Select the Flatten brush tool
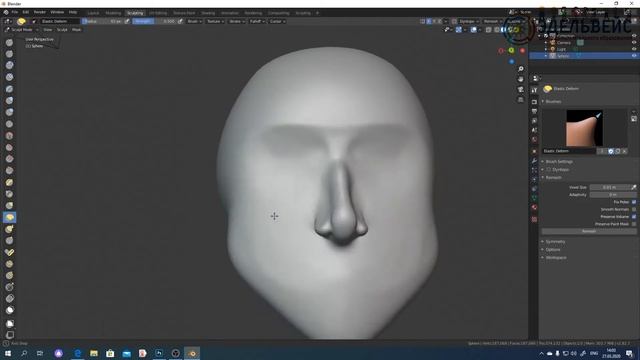Image resolution: width=640 pixels, height=360 pixels. pyautogui.click(x=9, y=147)
